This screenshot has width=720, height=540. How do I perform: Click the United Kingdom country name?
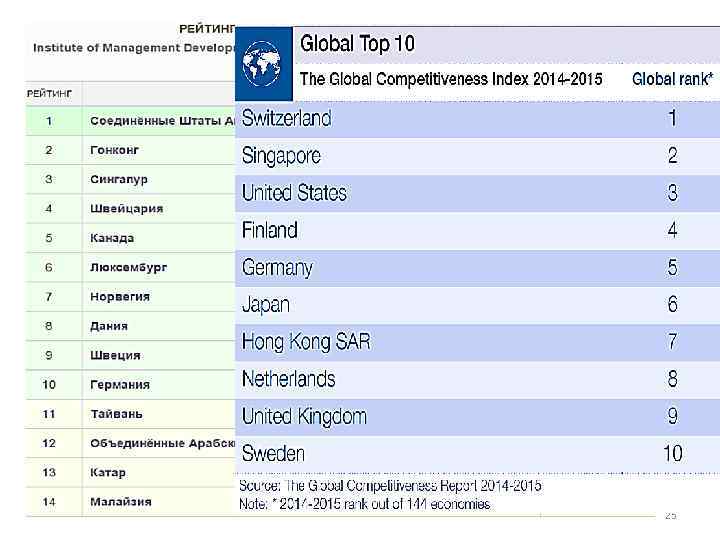304,416
